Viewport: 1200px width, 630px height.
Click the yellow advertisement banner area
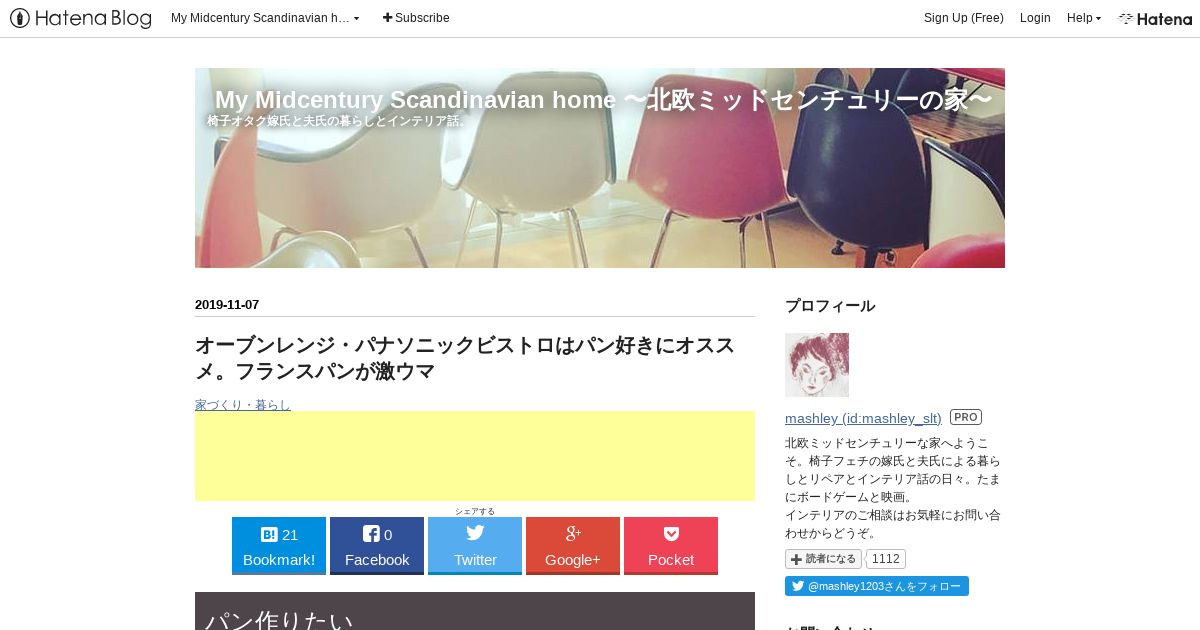[475, 456]
